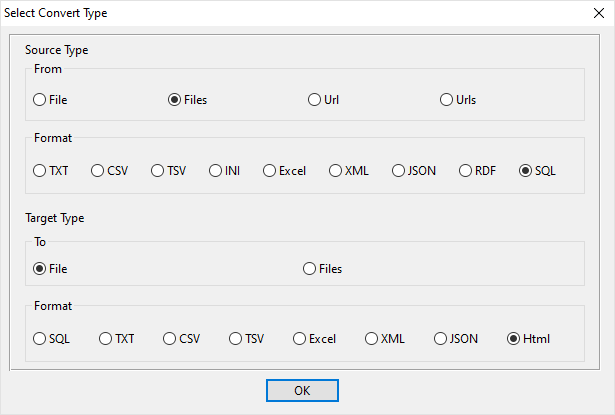Select INI source format option
Screen dimensions: 615x415
(x=216, y=171)
